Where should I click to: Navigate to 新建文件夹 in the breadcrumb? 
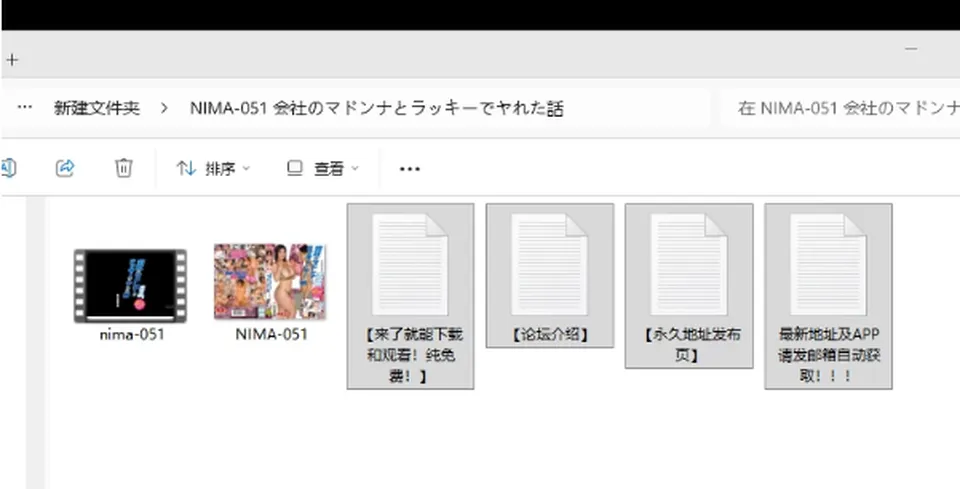click(97, 108)
